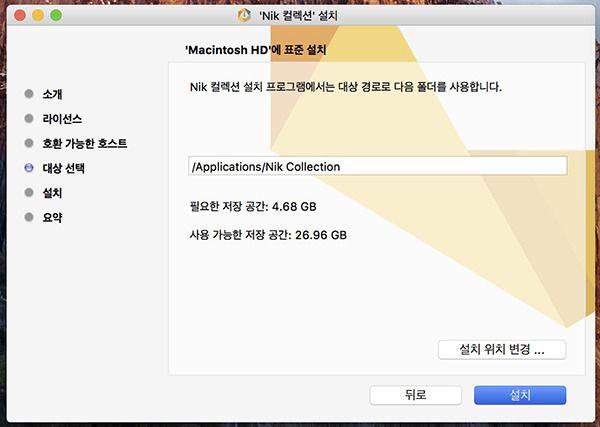Select the 호환 가능한 호스트 step
600x427 pixels.
(x=85, y=143)
